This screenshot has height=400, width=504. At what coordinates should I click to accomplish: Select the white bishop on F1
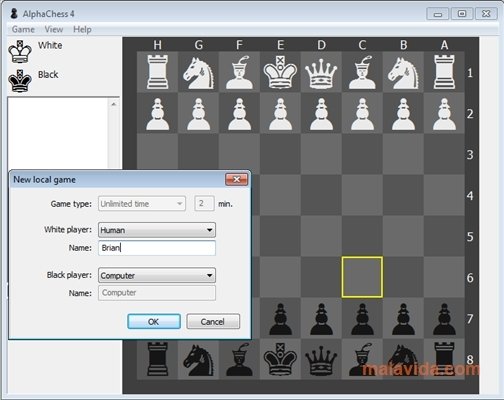click(239, 72)
